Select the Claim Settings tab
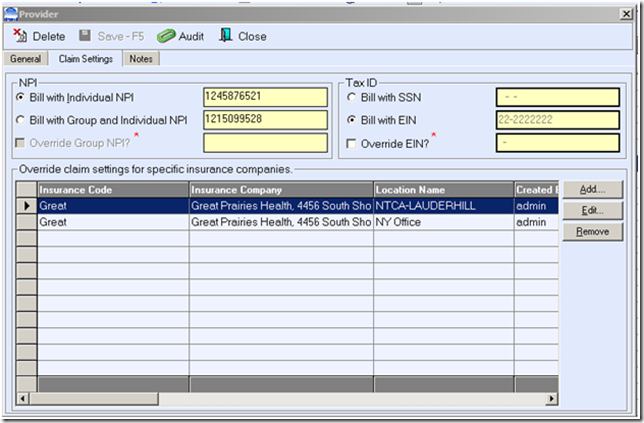Screen dimensions: 644x423 pos(85,59)
